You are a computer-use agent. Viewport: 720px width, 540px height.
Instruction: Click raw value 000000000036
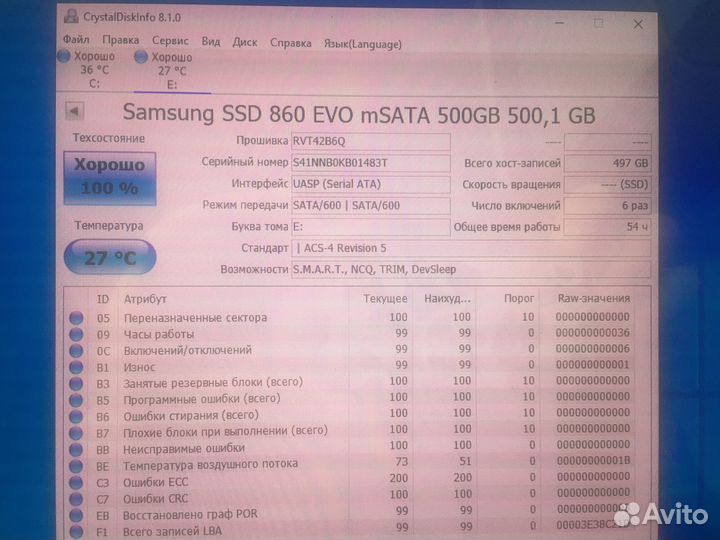tap(593, 332)
